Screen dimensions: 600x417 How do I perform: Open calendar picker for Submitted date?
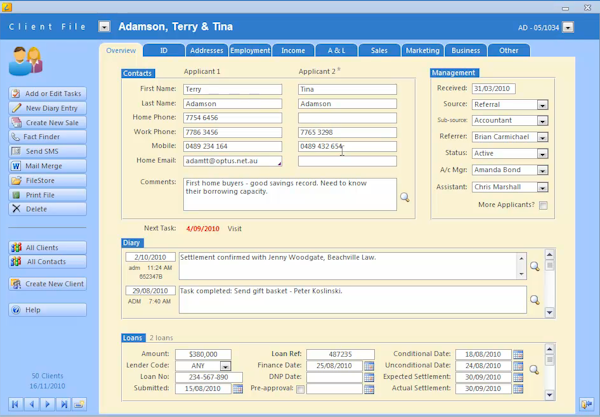pos(238,389)
